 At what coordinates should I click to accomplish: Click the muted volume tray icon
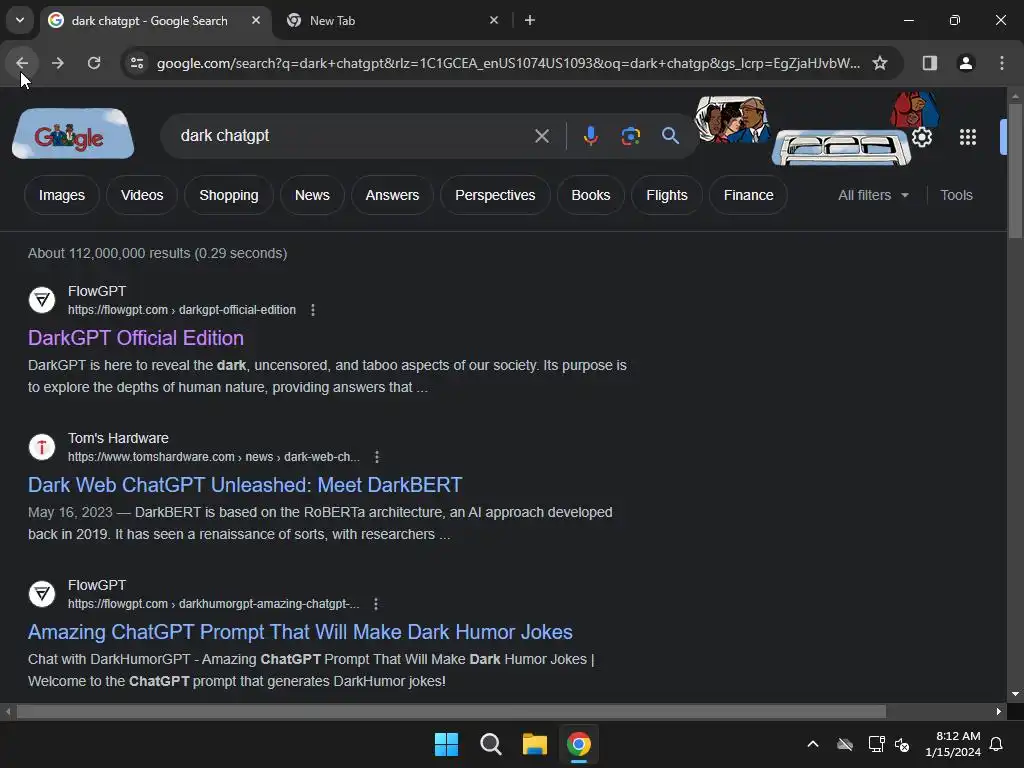point(902,744)
